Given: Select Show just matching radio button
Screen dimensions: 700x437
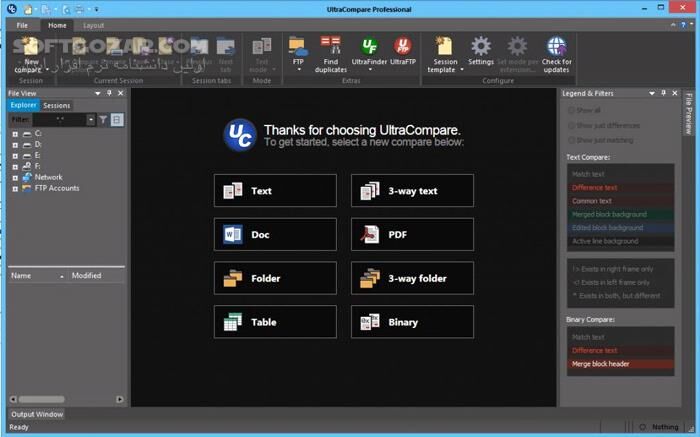Looking at the screenshot, I should coord(571,140).
